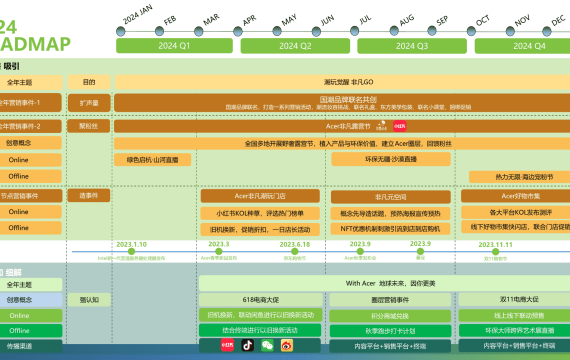
Task: Click the 2023.9 milestone labeled Acer秋季发布会
Action: [360, 251]
